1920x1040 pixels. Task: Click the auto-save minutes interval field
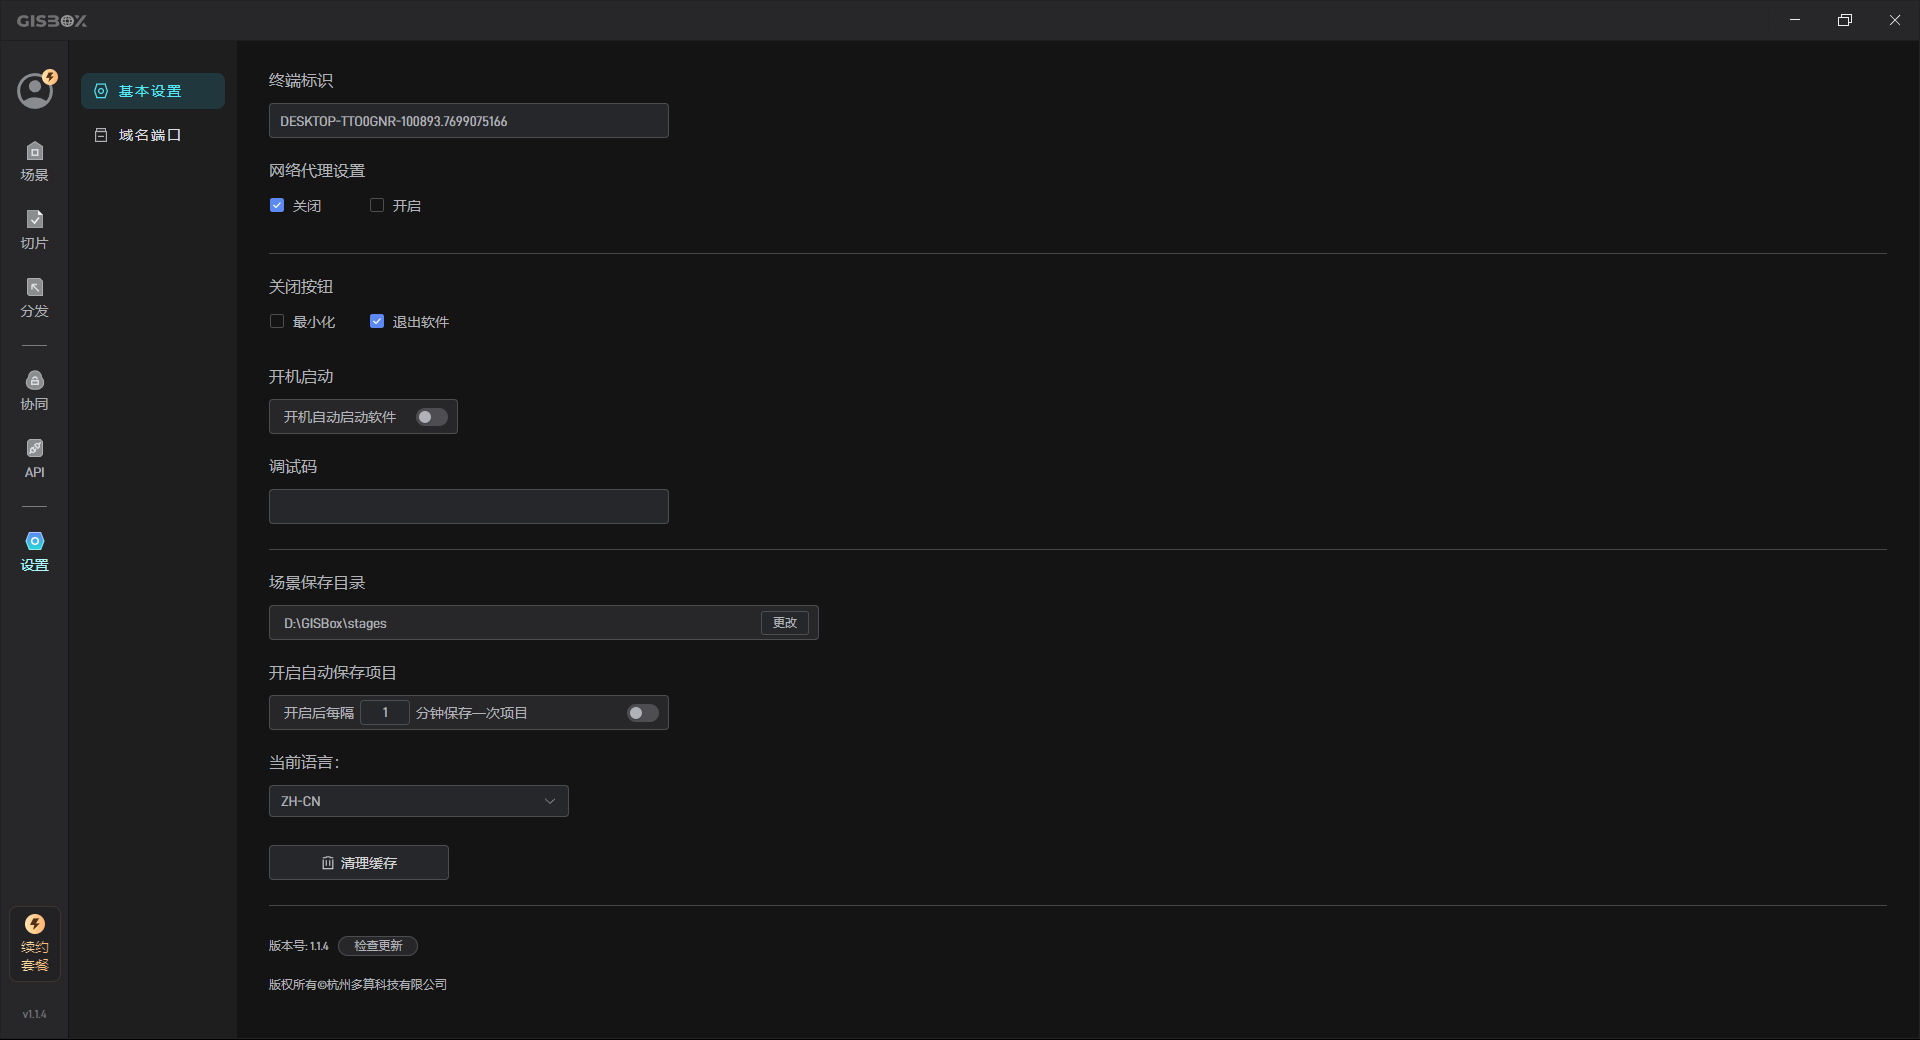pyautogui.click(x=385, y=713)
